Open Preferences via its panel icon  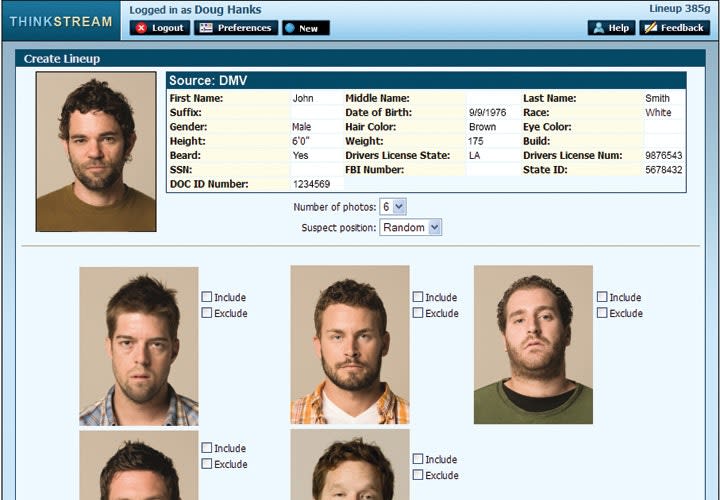click(x=206, y=28)
